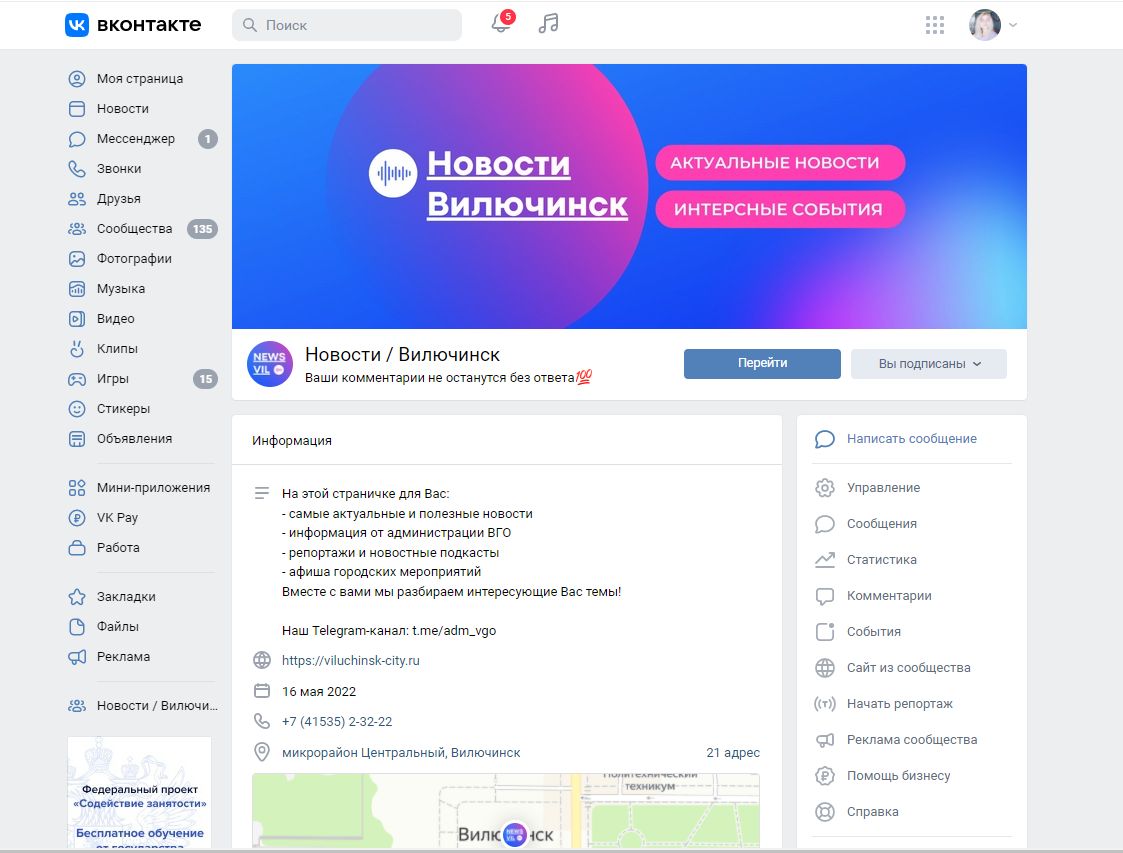The image size is (1123, 853).
Task: Click the Объявления sidebar icon
Action: [77, 439]
